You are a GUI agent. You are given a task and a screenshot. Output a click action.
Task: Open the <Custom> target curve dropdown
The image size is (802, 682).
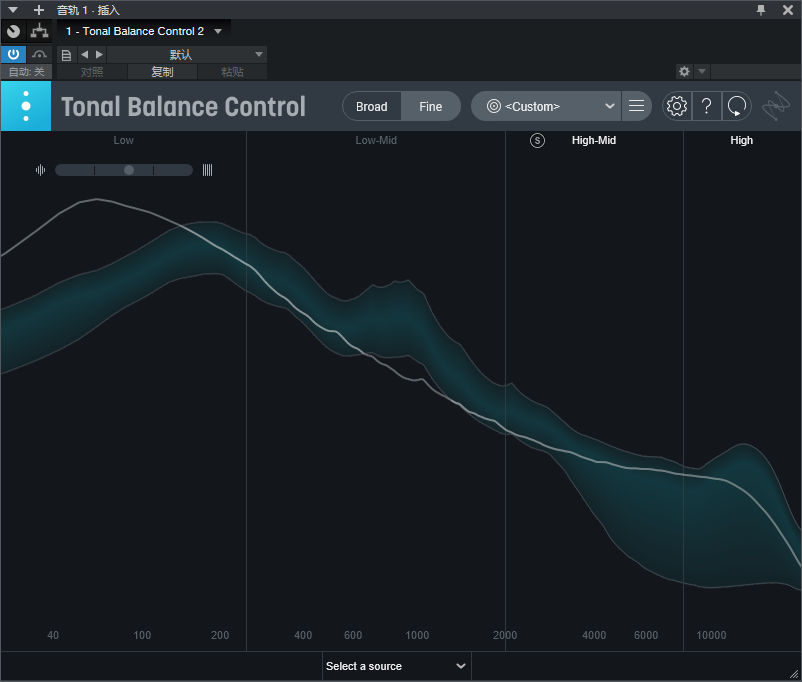[x=546, y=106]
